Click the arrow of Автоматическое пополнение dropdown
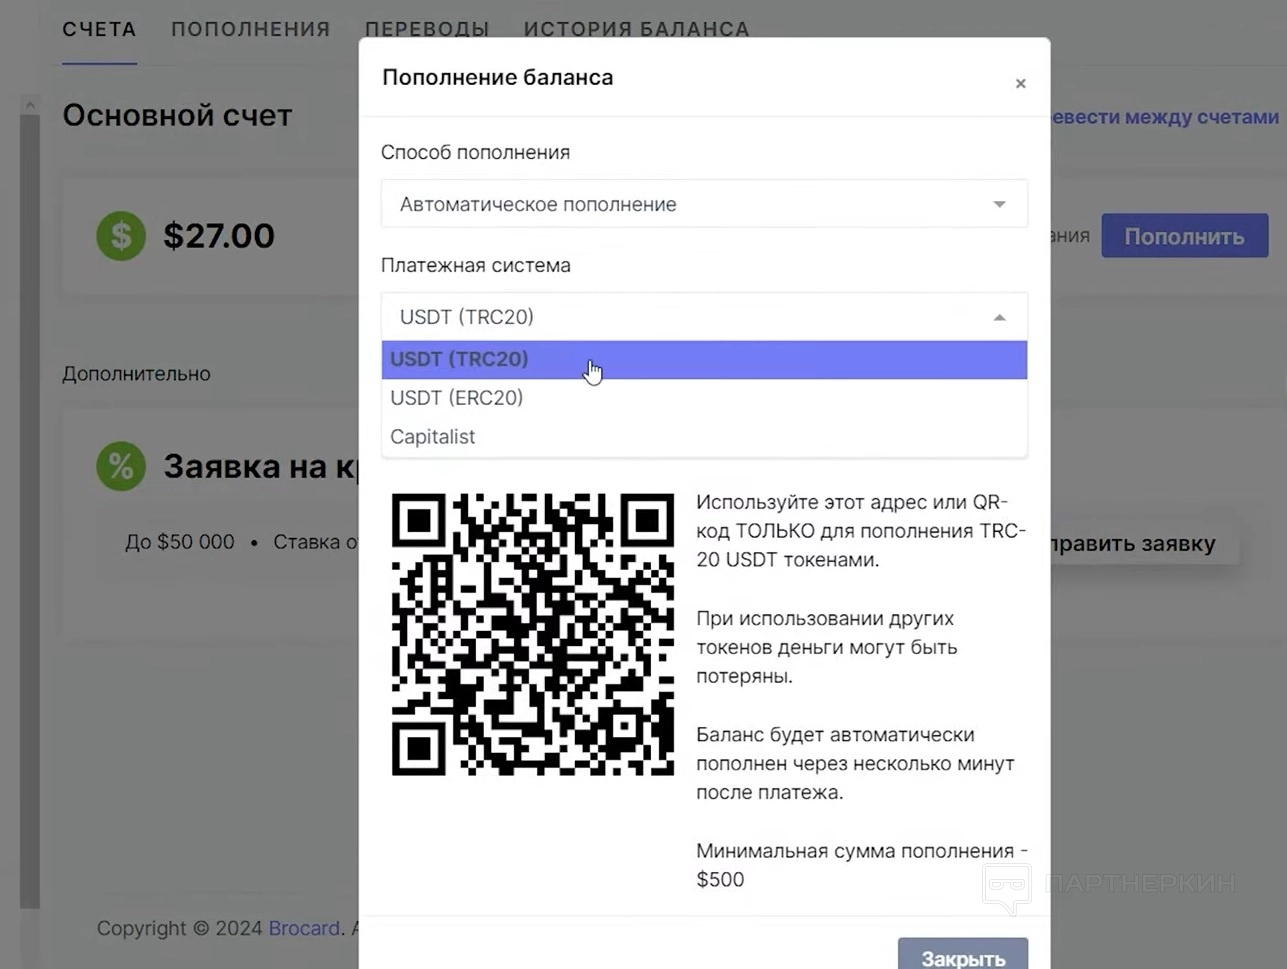The width and height of the screenshot is (1287, 969). 999,204
